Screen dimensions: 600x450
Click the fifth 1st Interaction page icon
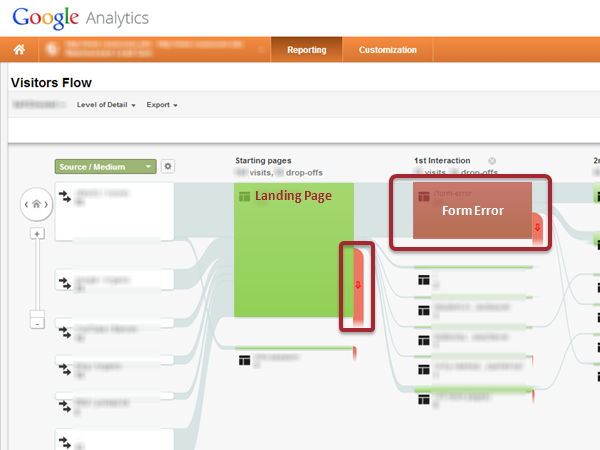click(x=424, y=370)
